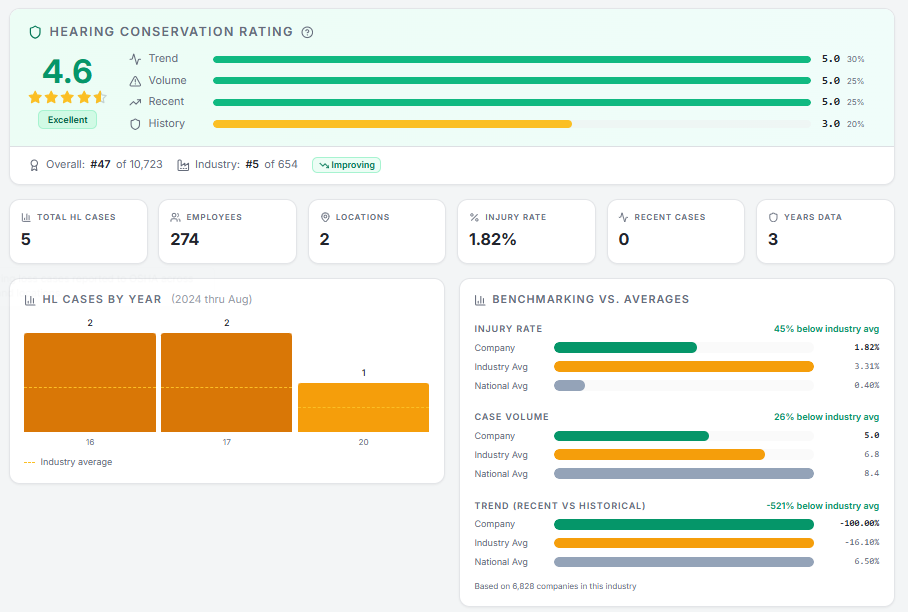This screenshot has height=612, width=908.
Task: Click the shield icon in rating header
Action: pos(35,32)
